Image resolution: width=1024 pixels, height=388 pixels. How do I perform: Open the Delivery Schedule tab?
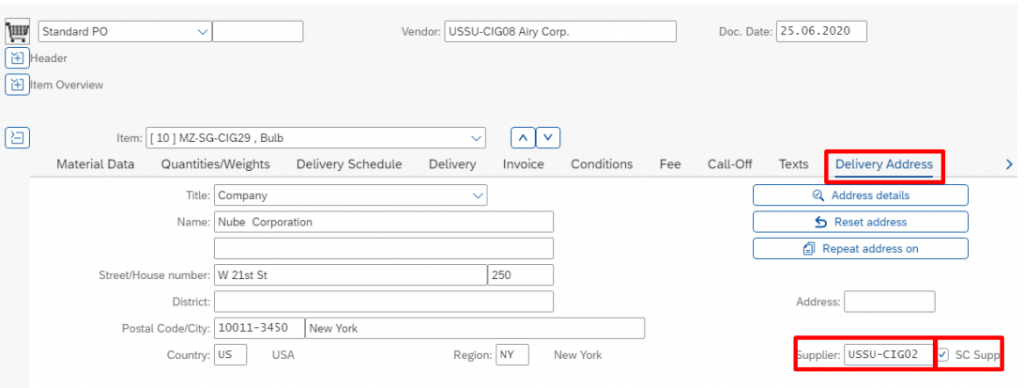pyautogui.click(x=349, y=165)
